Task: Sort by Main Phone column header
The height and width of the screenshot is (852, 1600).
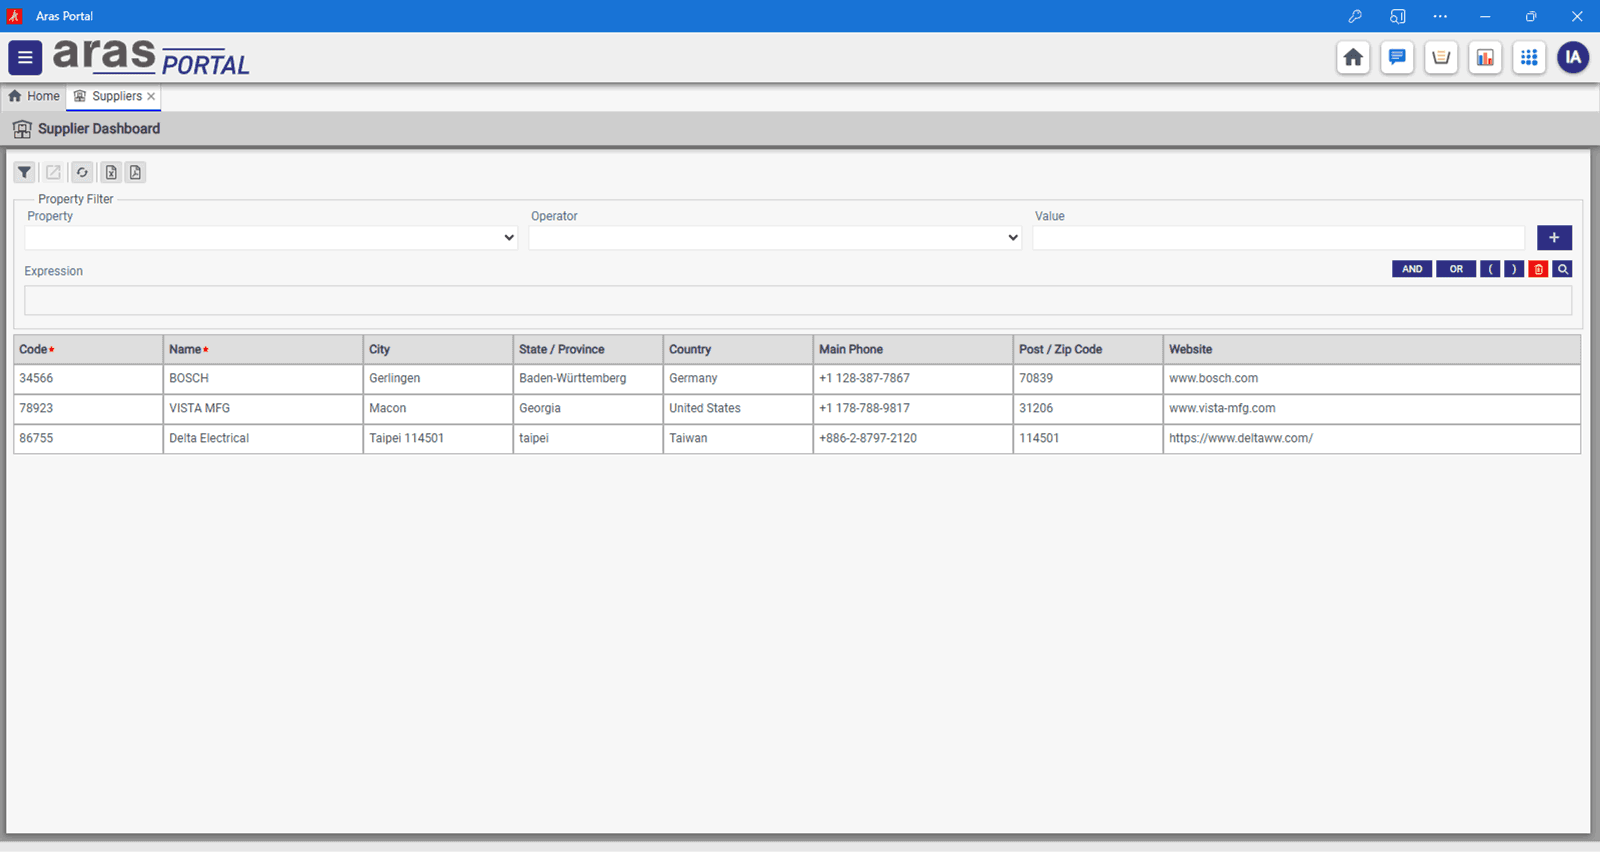Action: [913, 349]
